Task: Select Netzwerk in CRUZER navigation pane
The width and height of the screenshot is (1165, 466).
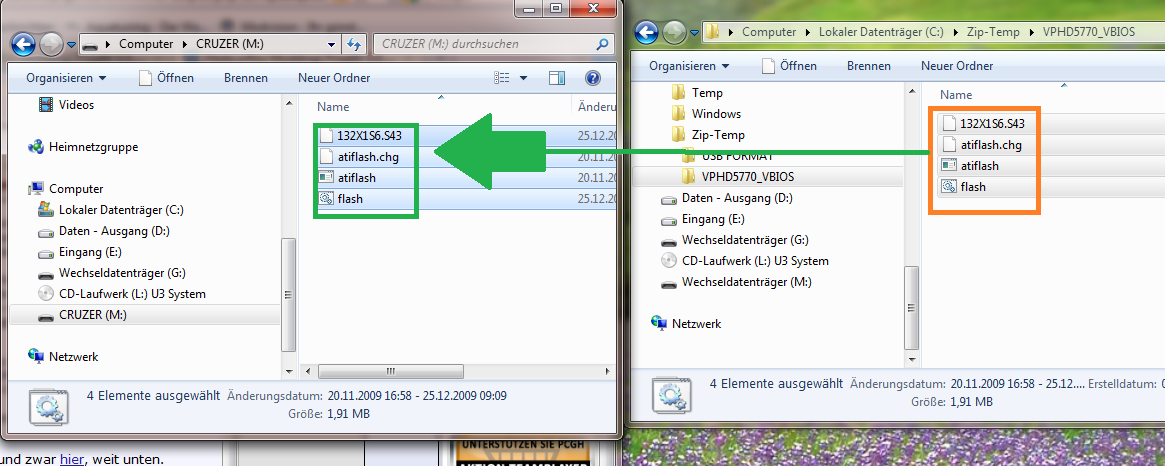Action: coord(63,357)
